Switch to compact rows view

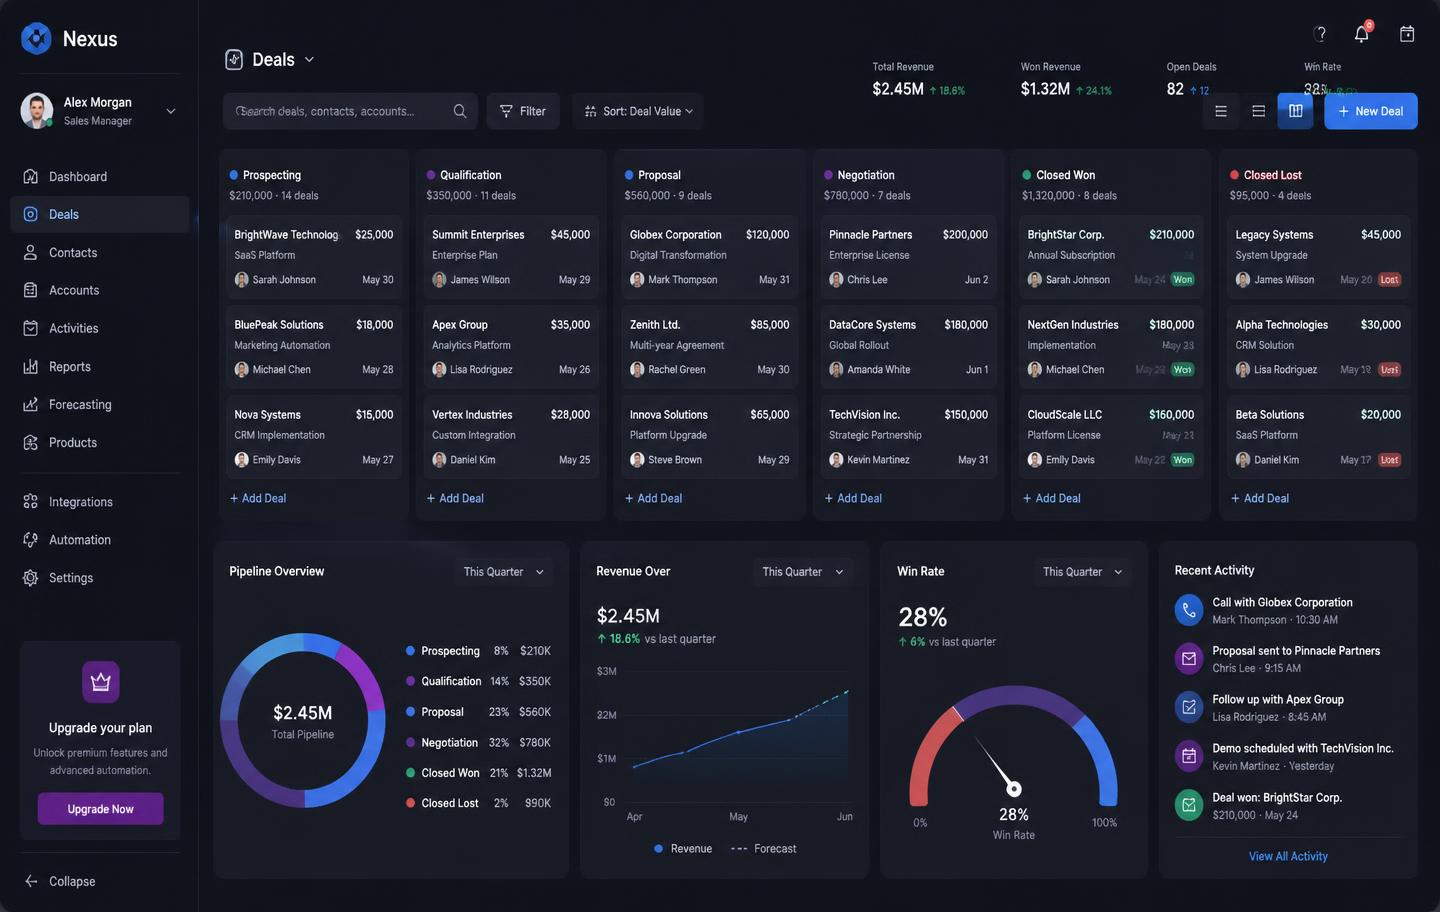[x=1258, y=111]
